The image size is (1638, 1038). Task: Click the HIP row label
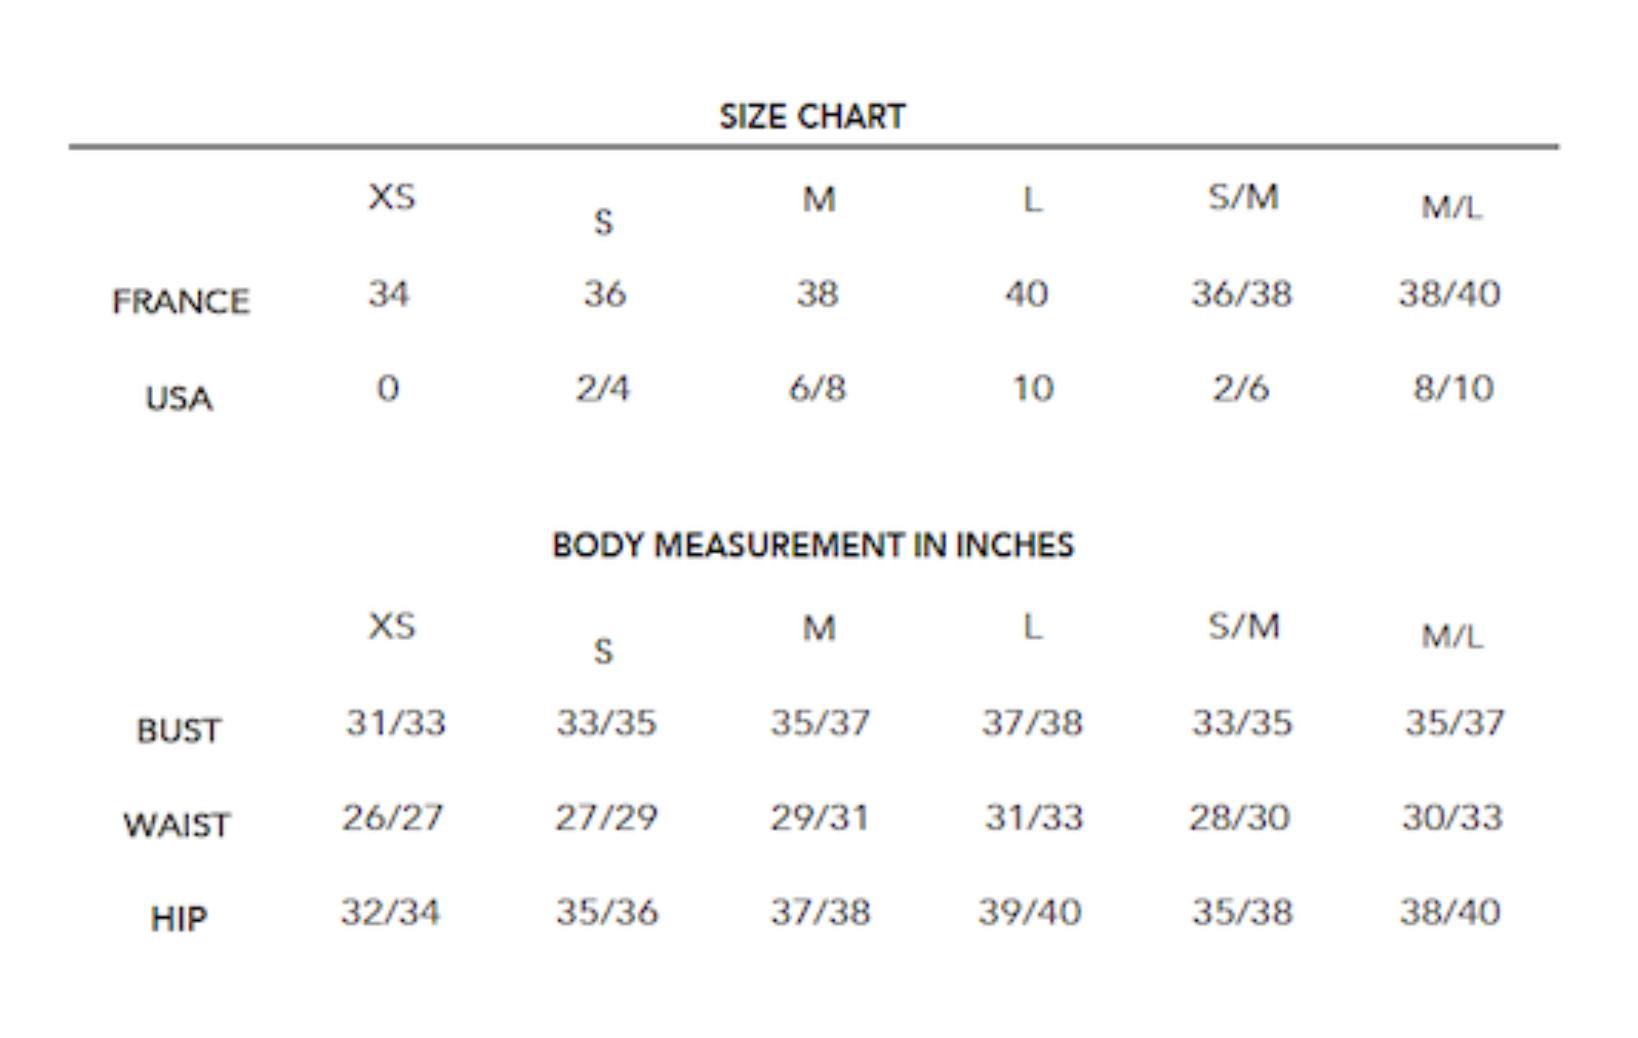[178, 918]
